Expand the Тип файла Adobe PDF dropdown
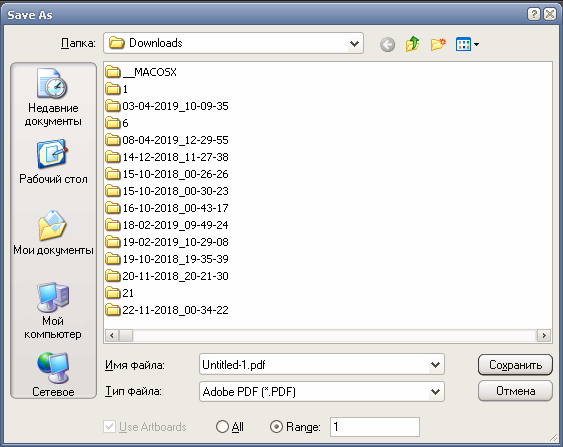The height and width of the screenshot is (447, 563). point(436,391)
